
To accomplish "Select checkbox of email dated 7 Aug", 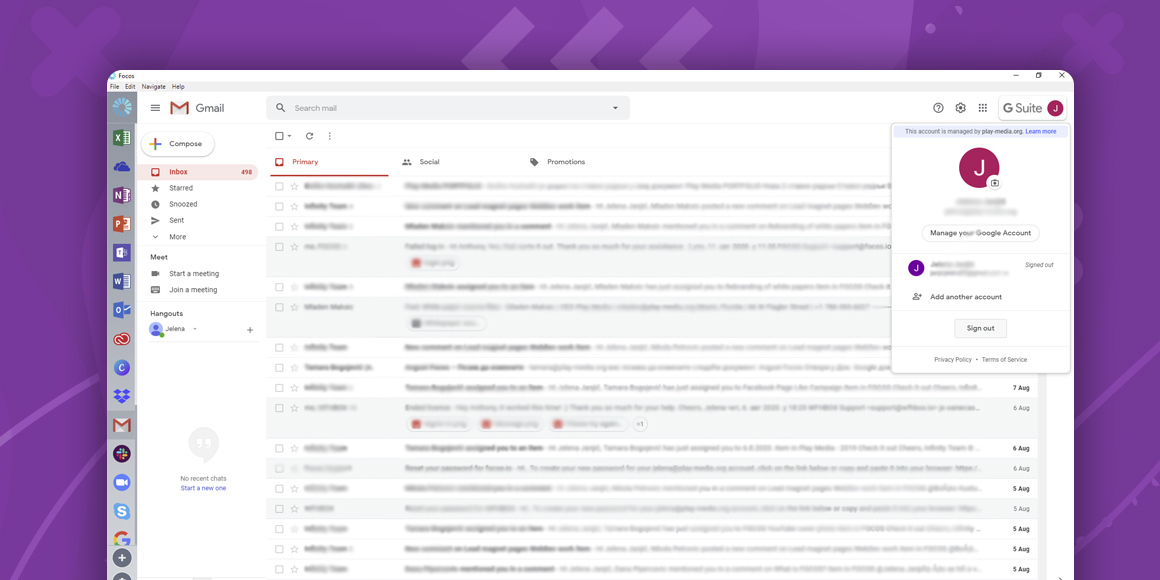I will (x=279, y=388).
